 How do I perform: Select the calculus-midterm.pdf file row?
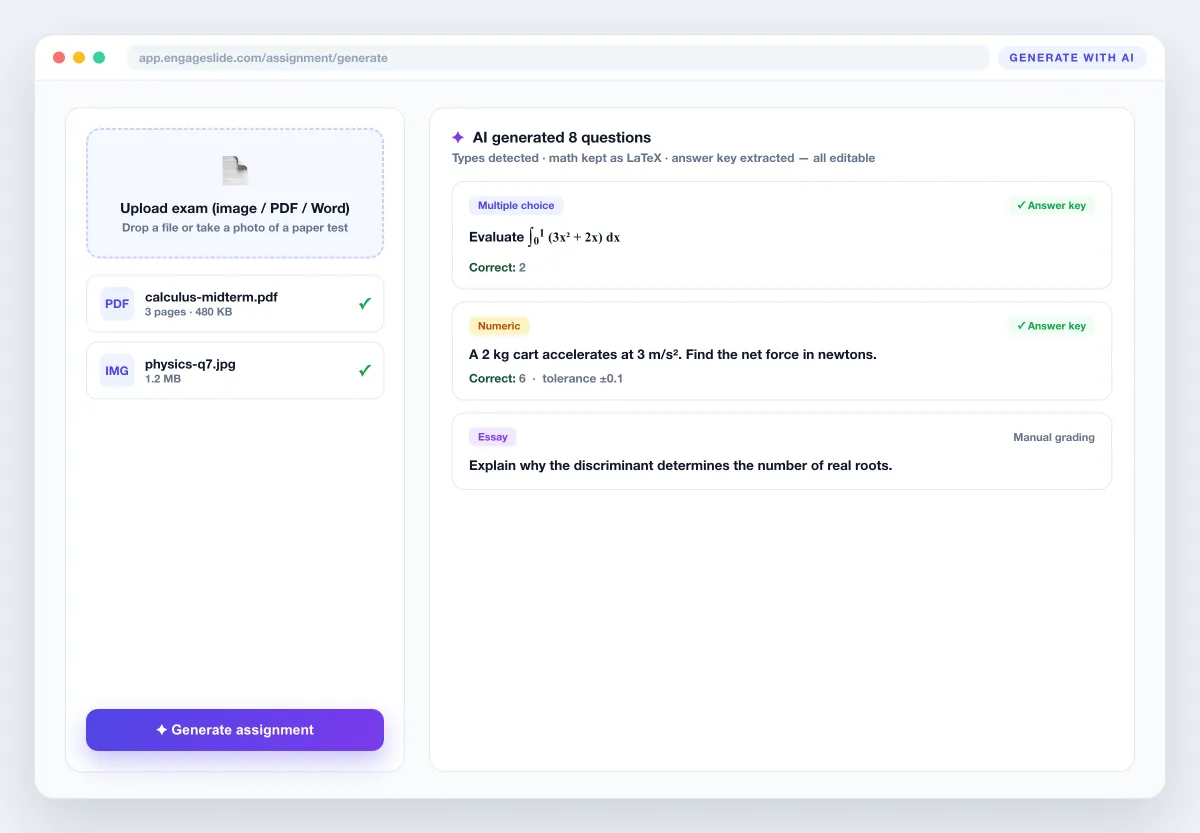(x=235, y=304)
